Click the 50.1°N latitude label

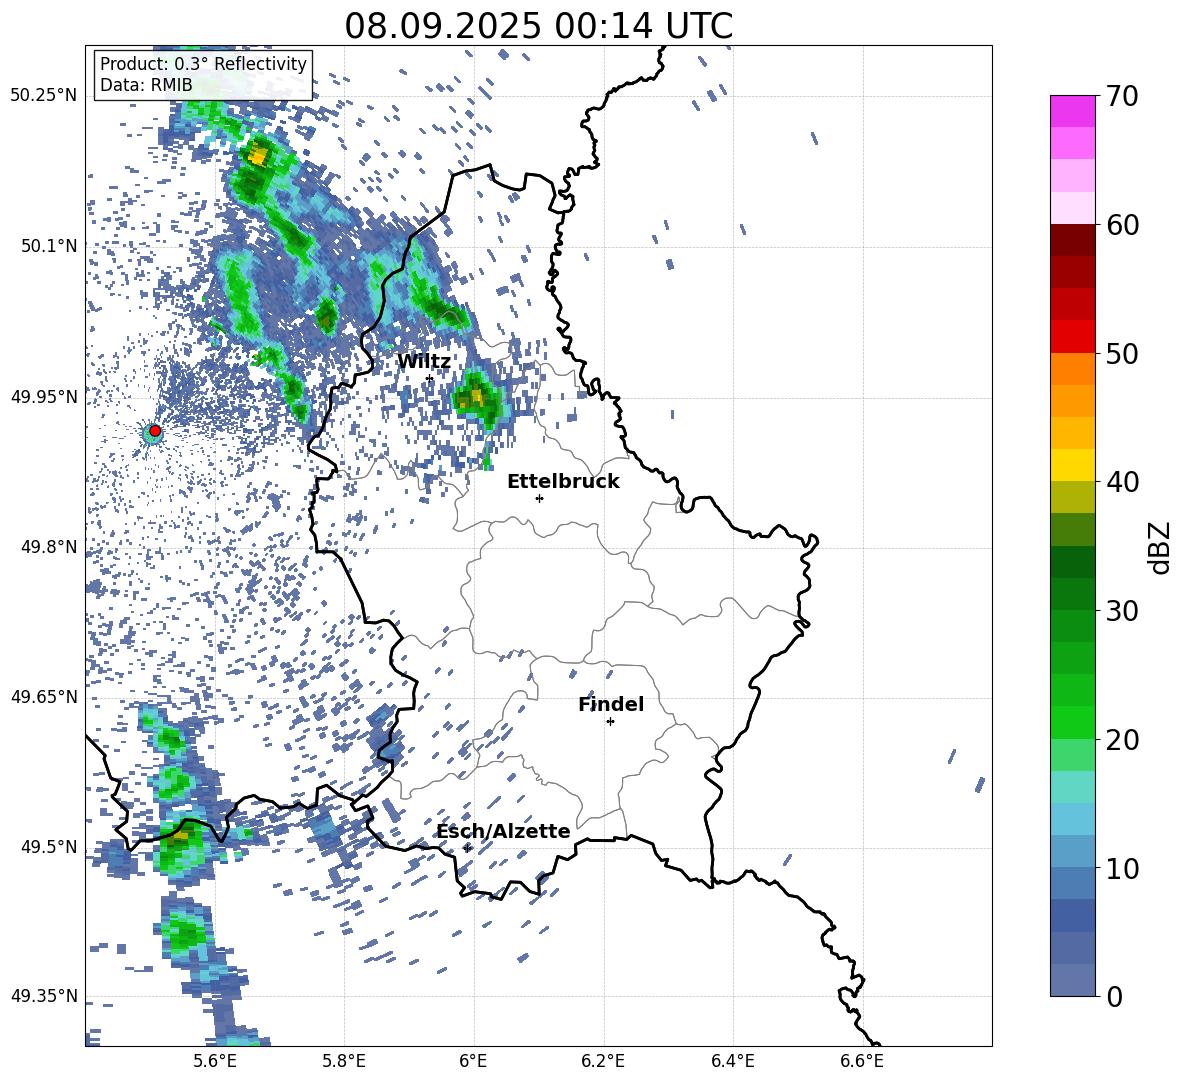pos(48,246)
